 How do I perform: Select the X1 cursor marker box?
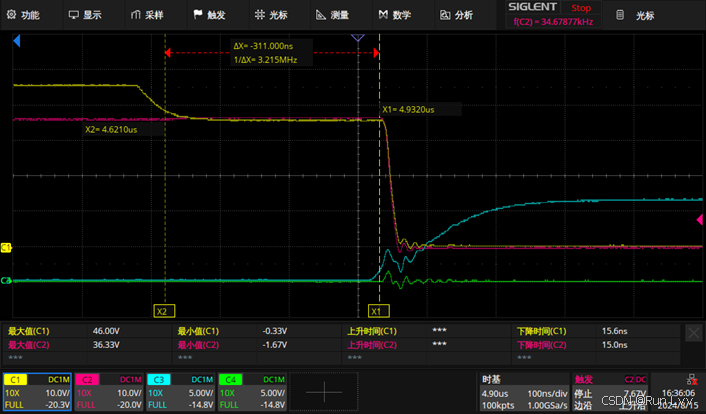click(378, 311)
